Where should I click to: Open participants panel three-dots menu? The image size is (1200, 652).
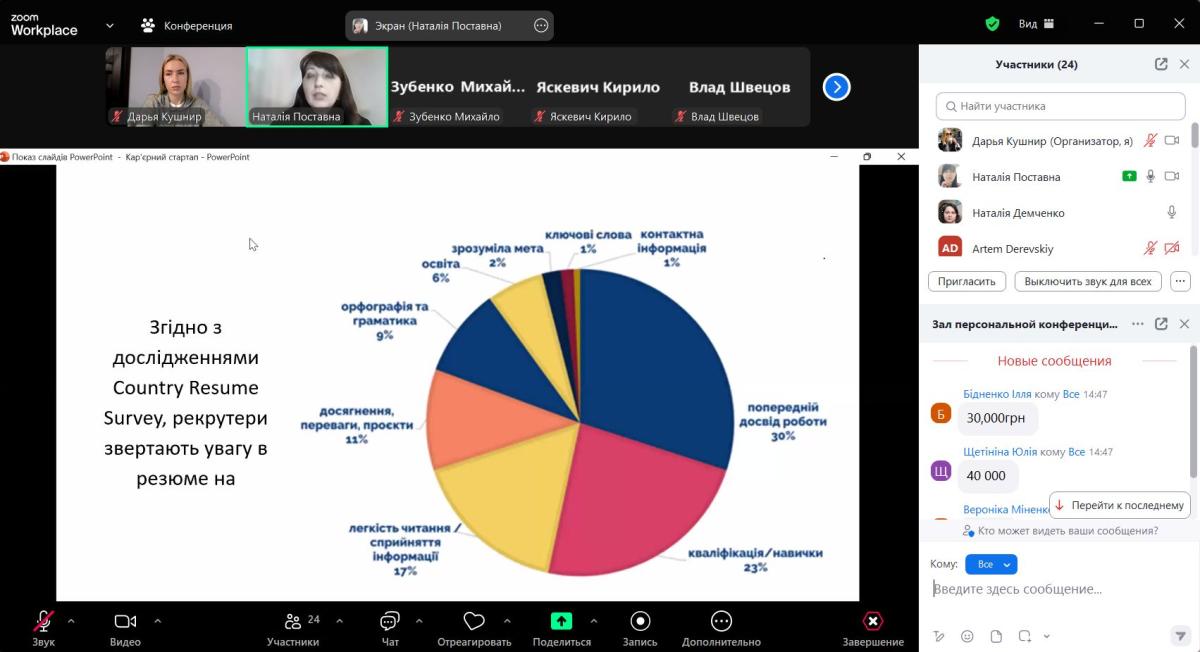tap(1180, 281)
